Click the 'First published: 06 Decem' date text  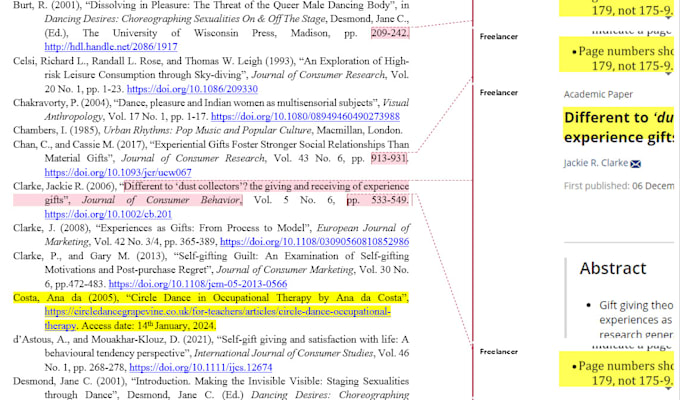click(x=619, y=186)
